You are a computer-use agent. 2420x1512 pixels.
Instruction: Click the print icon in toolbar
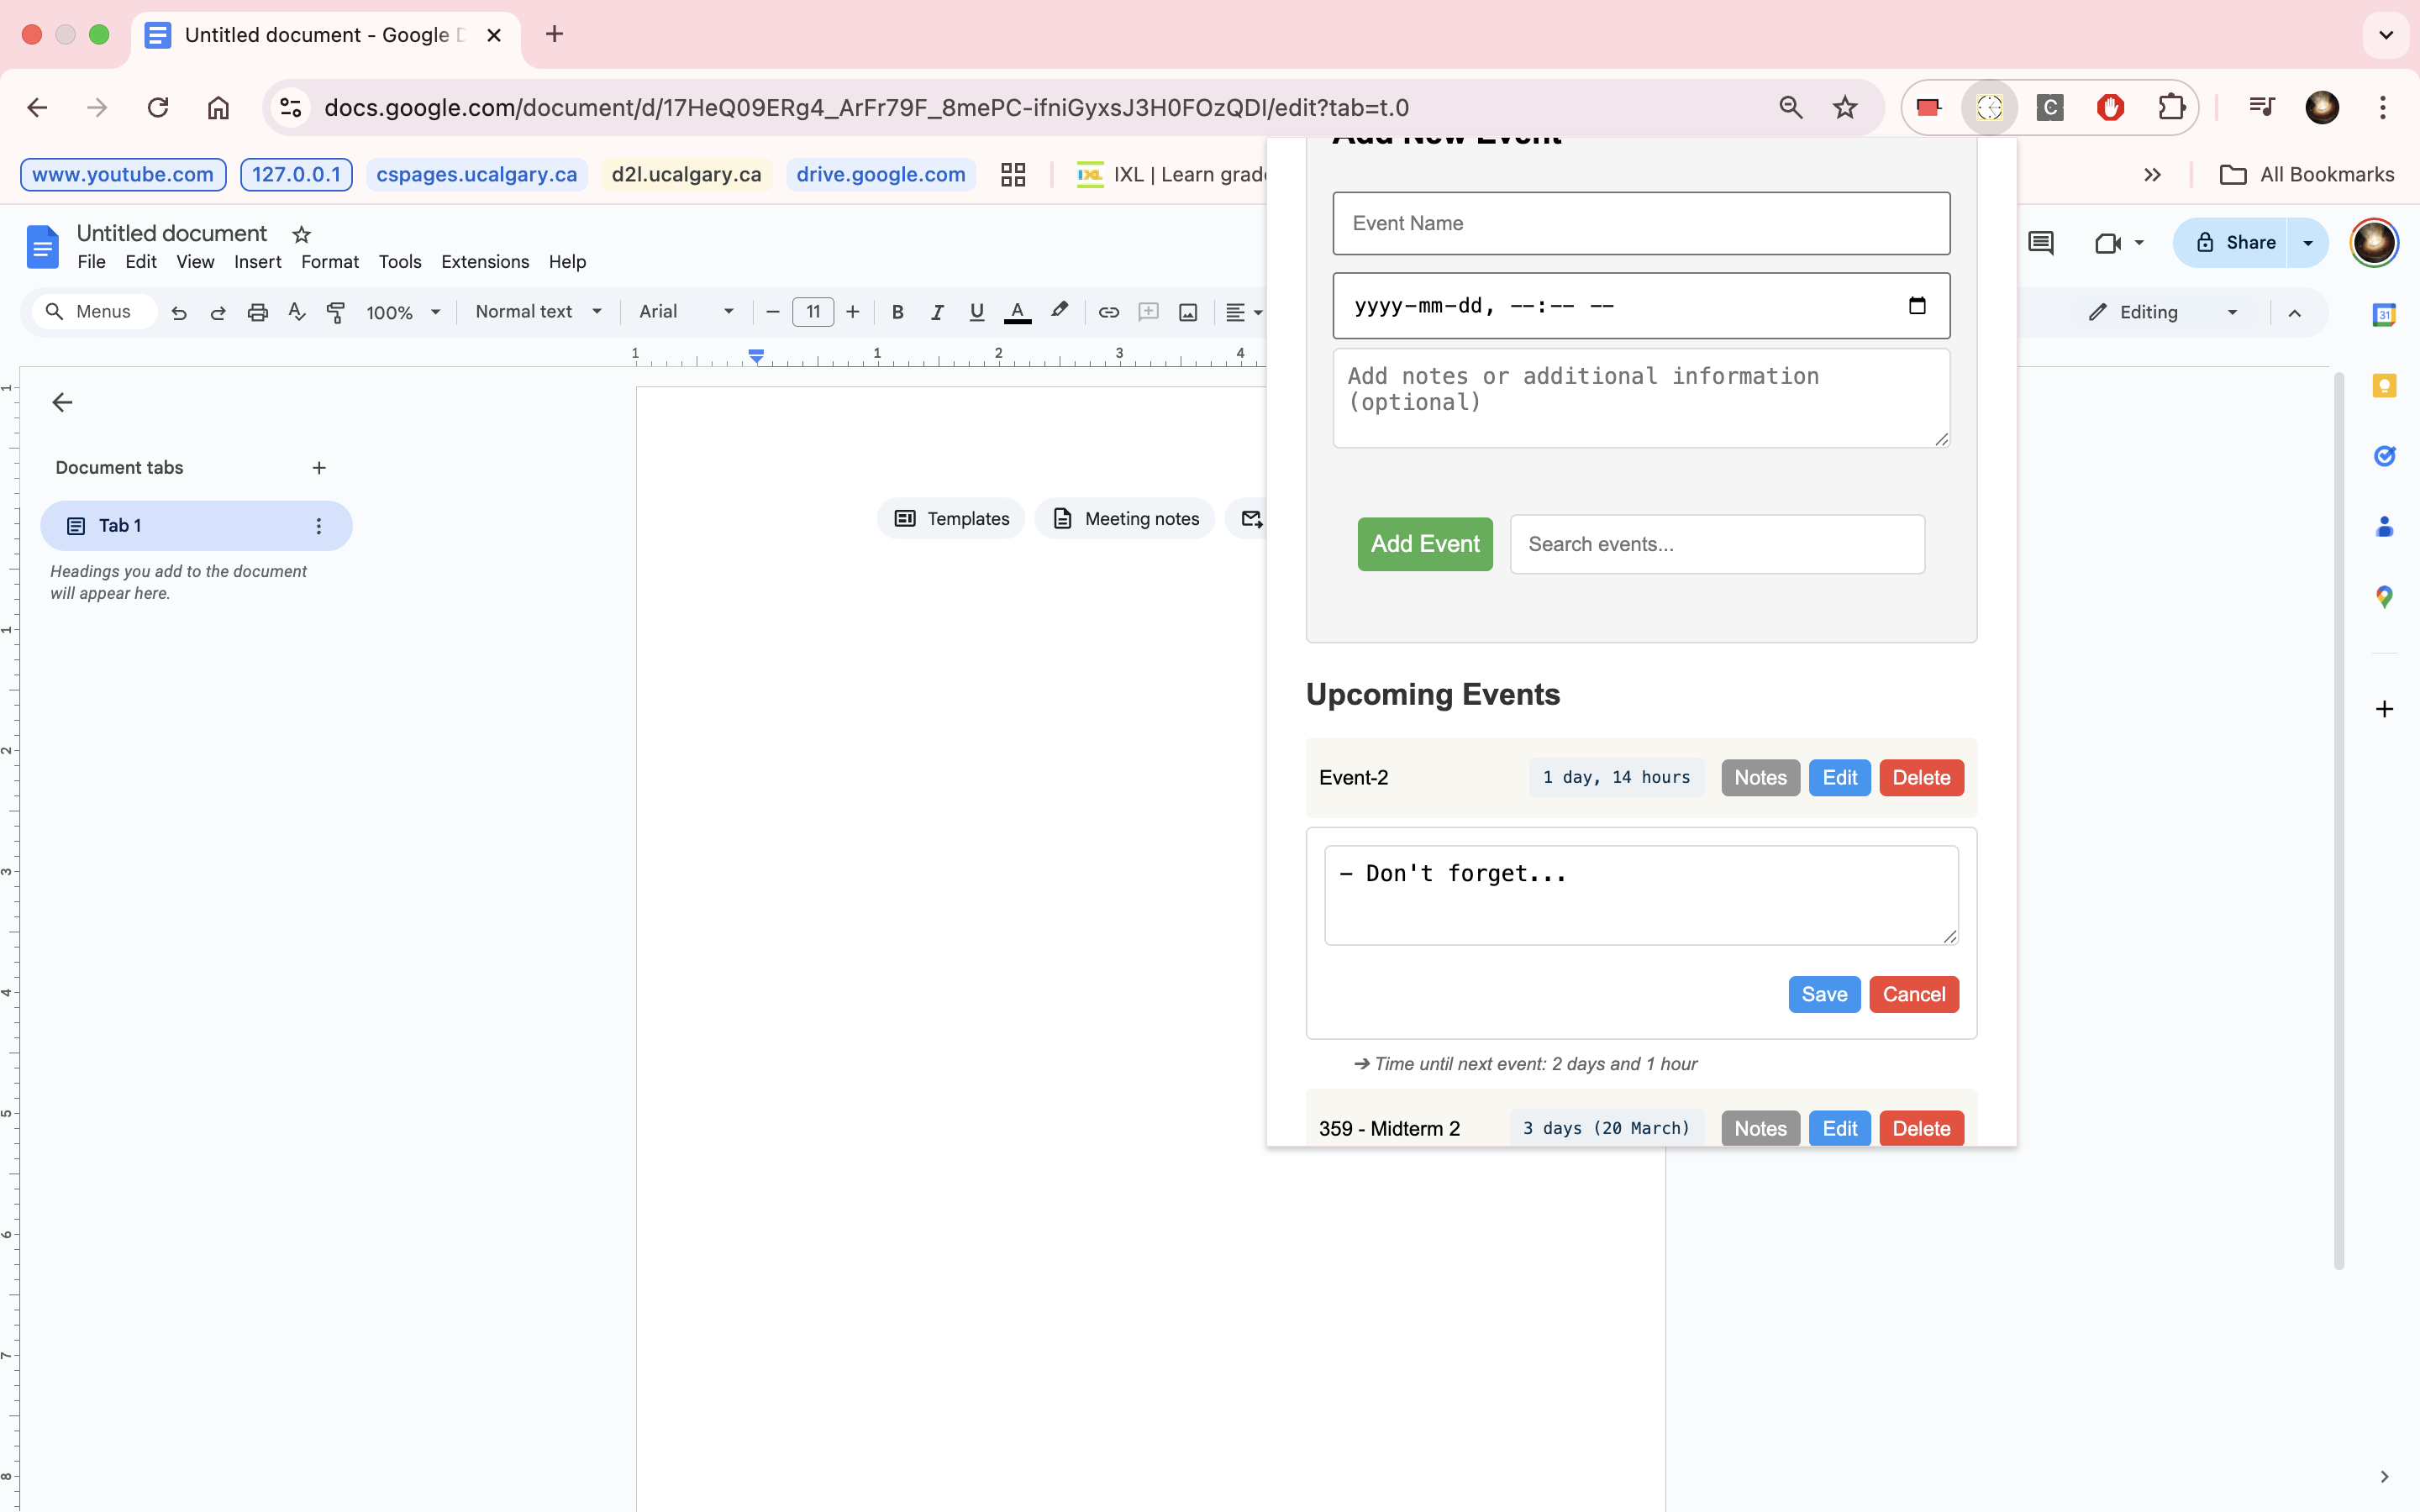click(257, 312)
